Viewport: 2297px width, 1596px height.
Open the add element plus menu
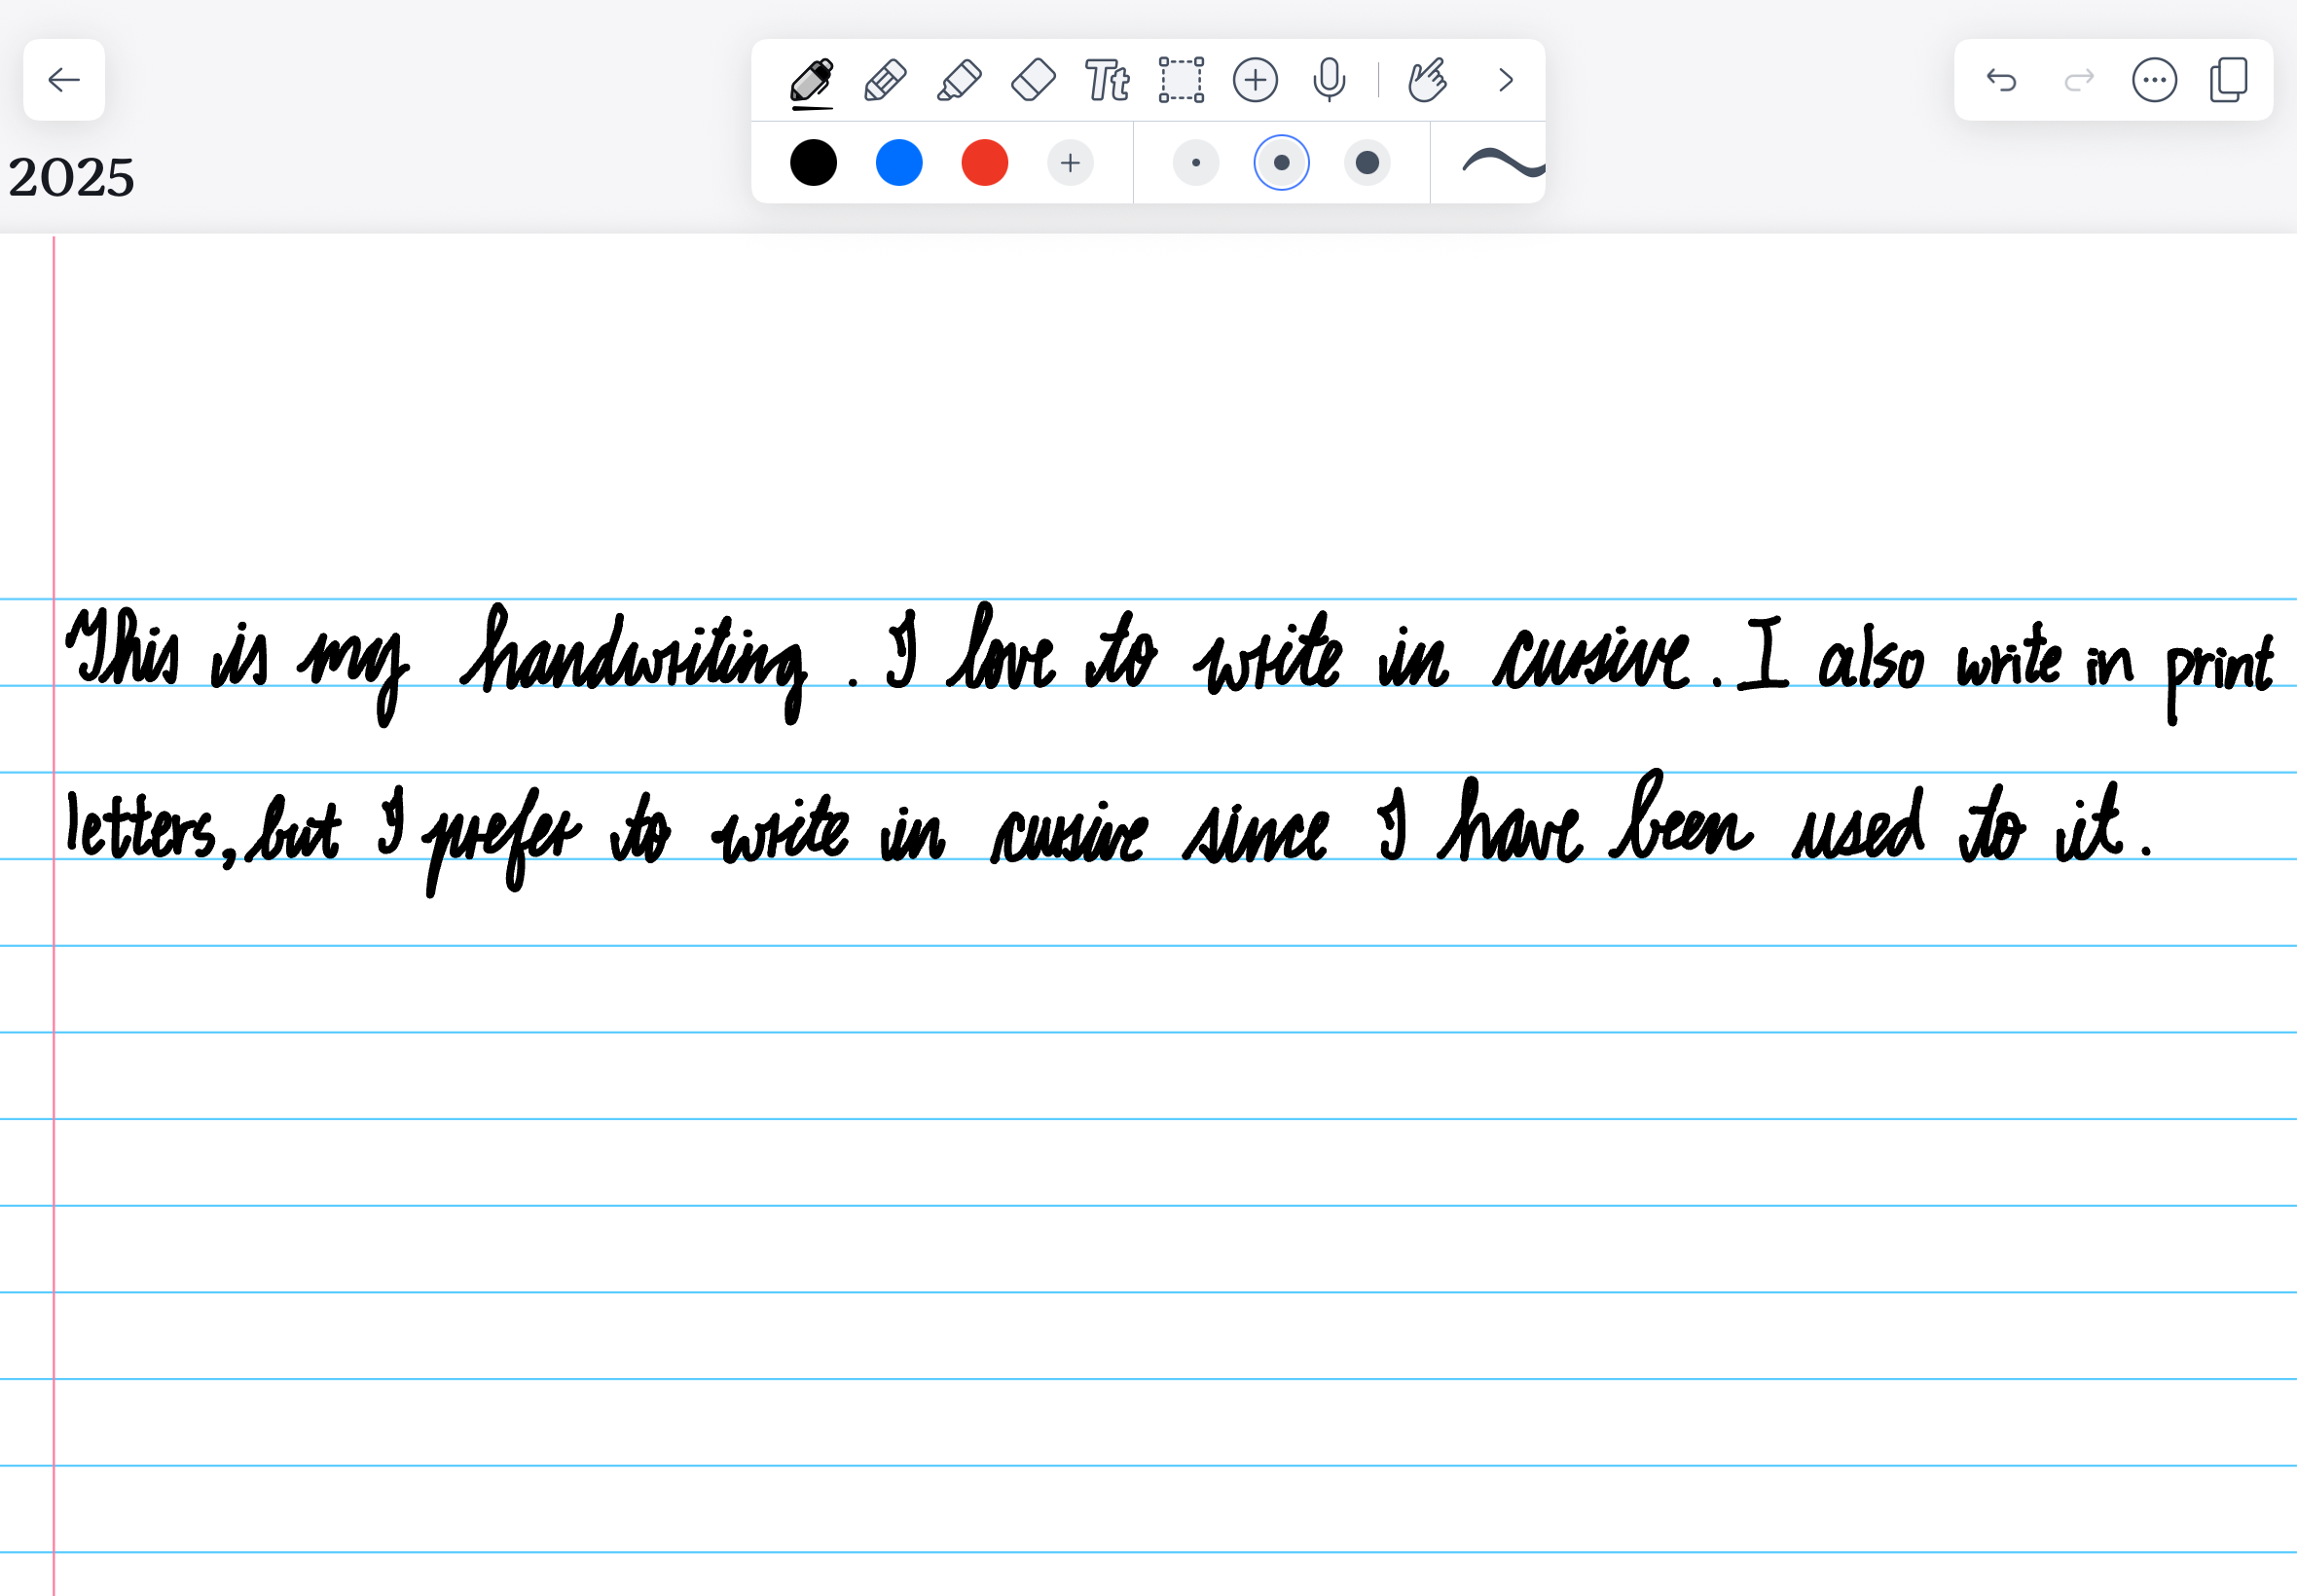click(x=1255, y=81)
